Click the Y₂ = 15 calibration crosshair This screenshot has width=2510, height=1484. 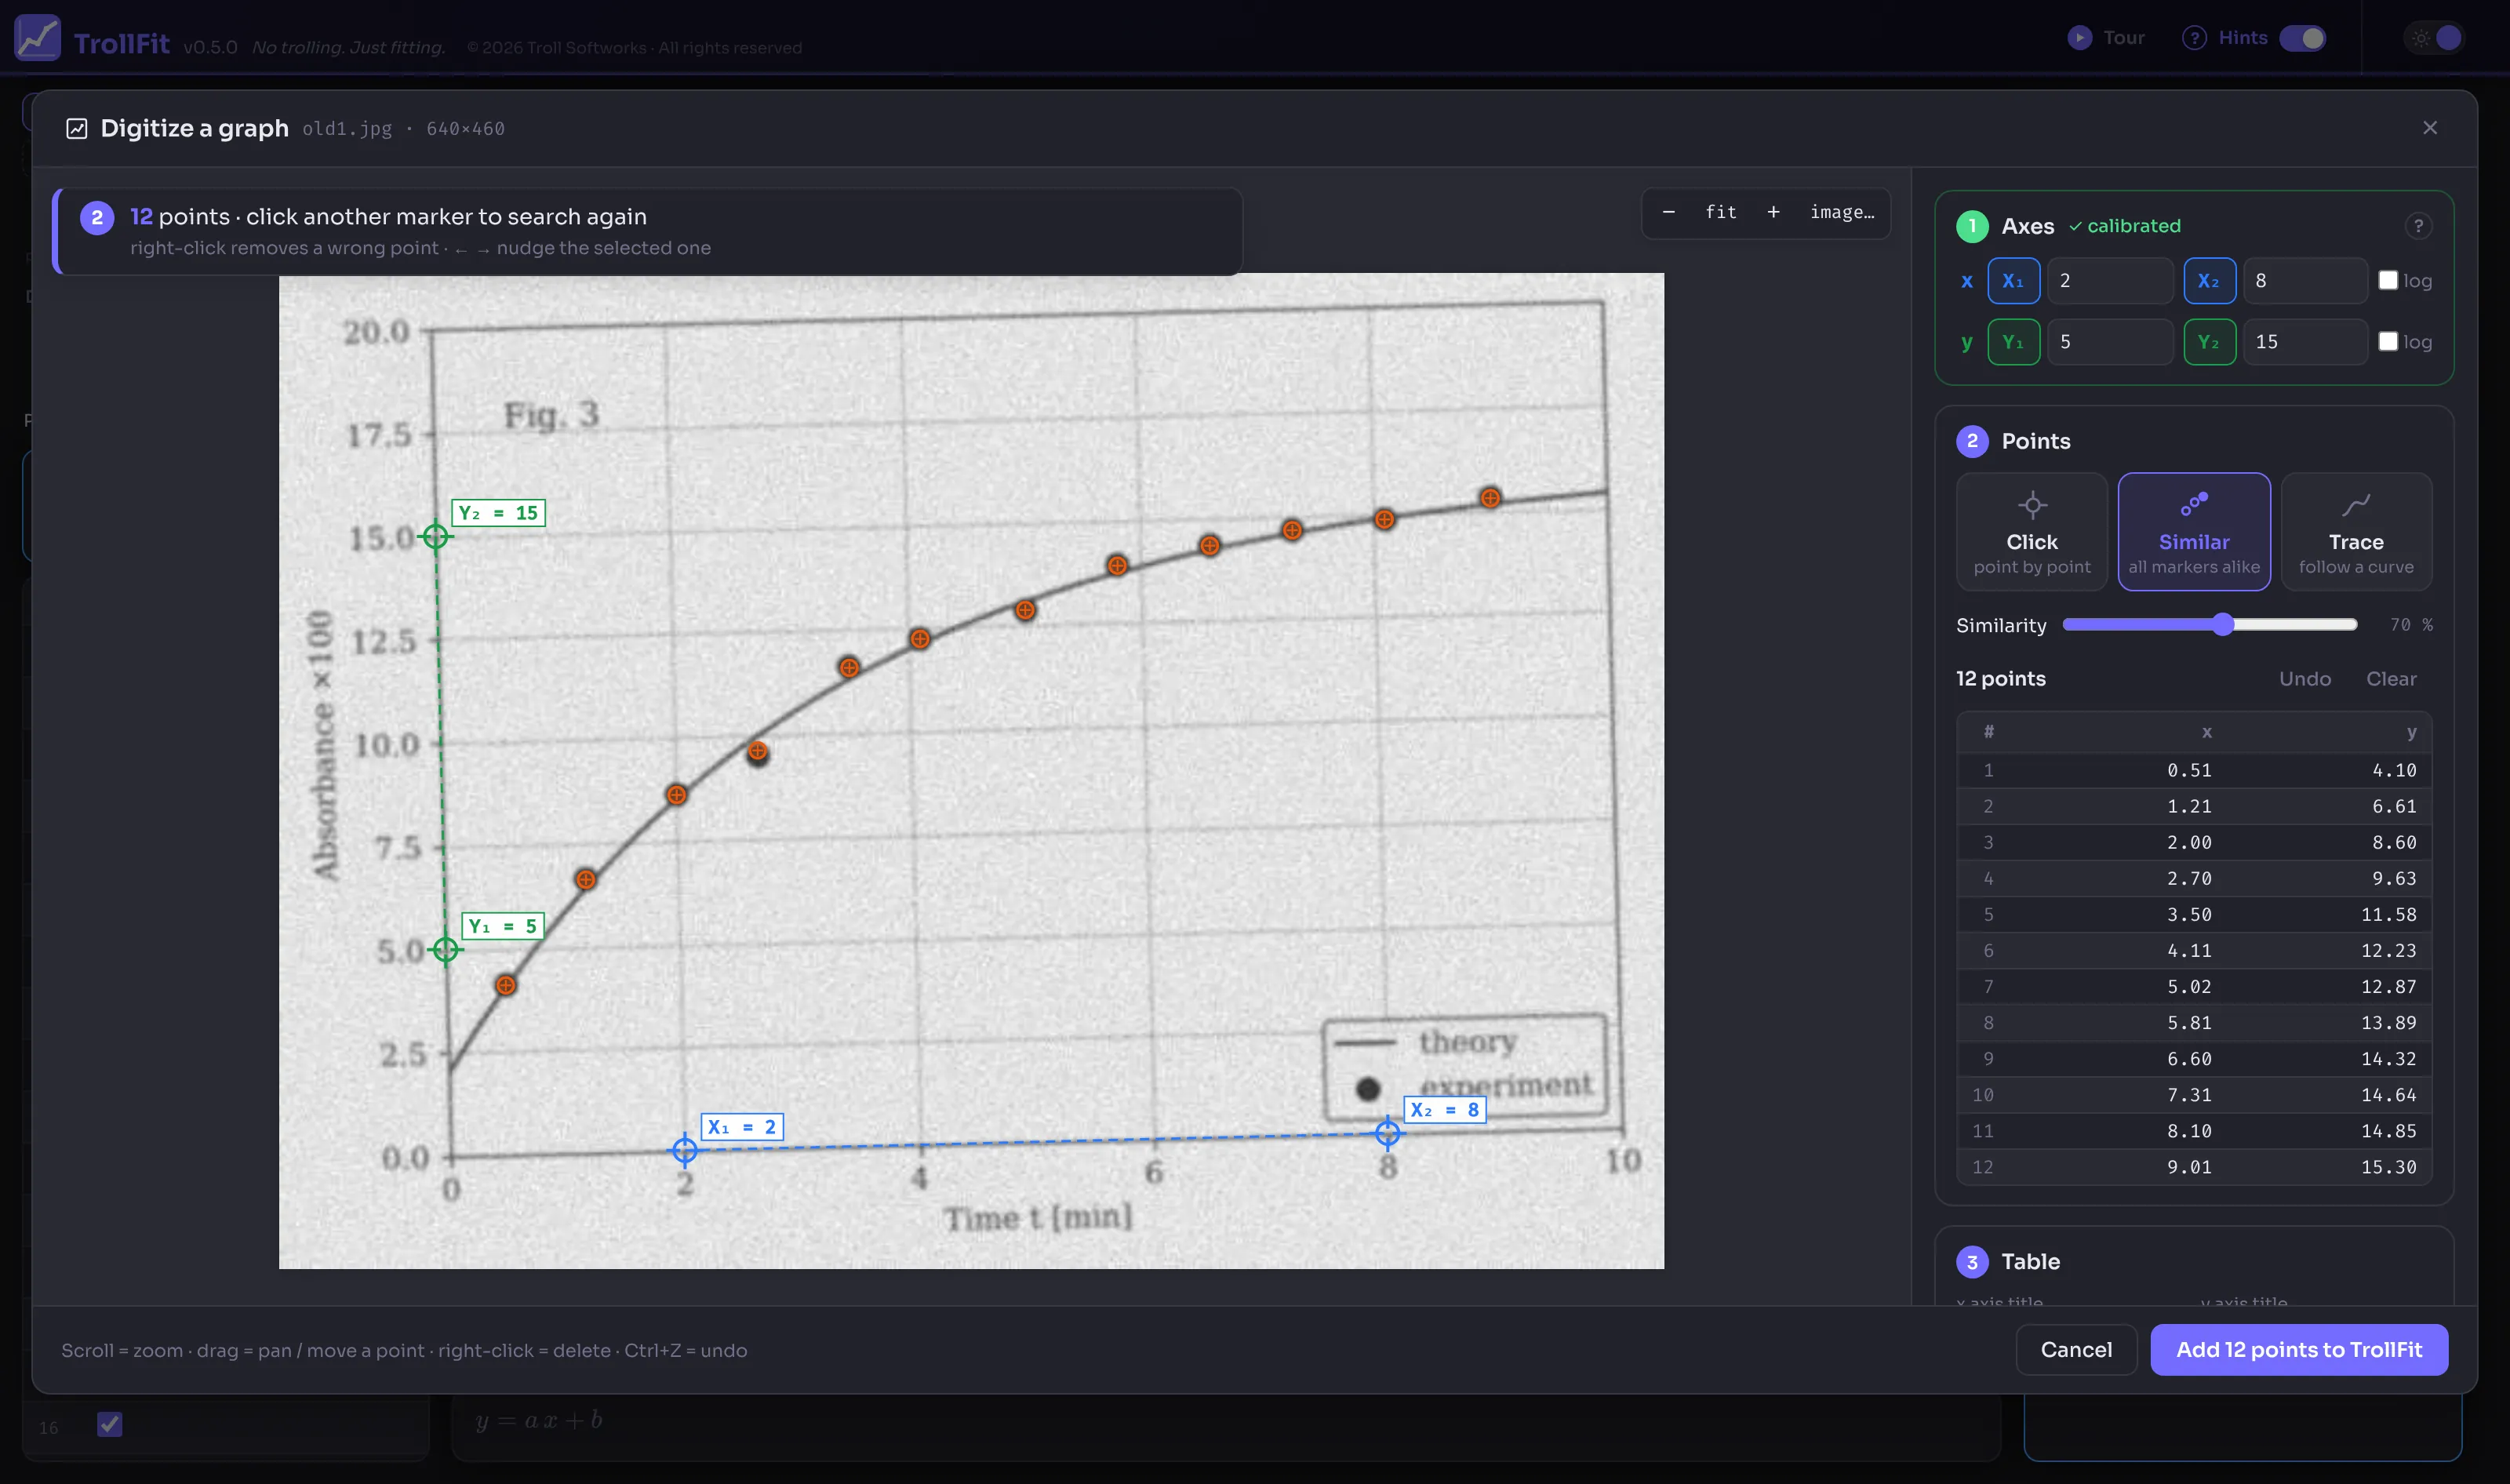435,537
